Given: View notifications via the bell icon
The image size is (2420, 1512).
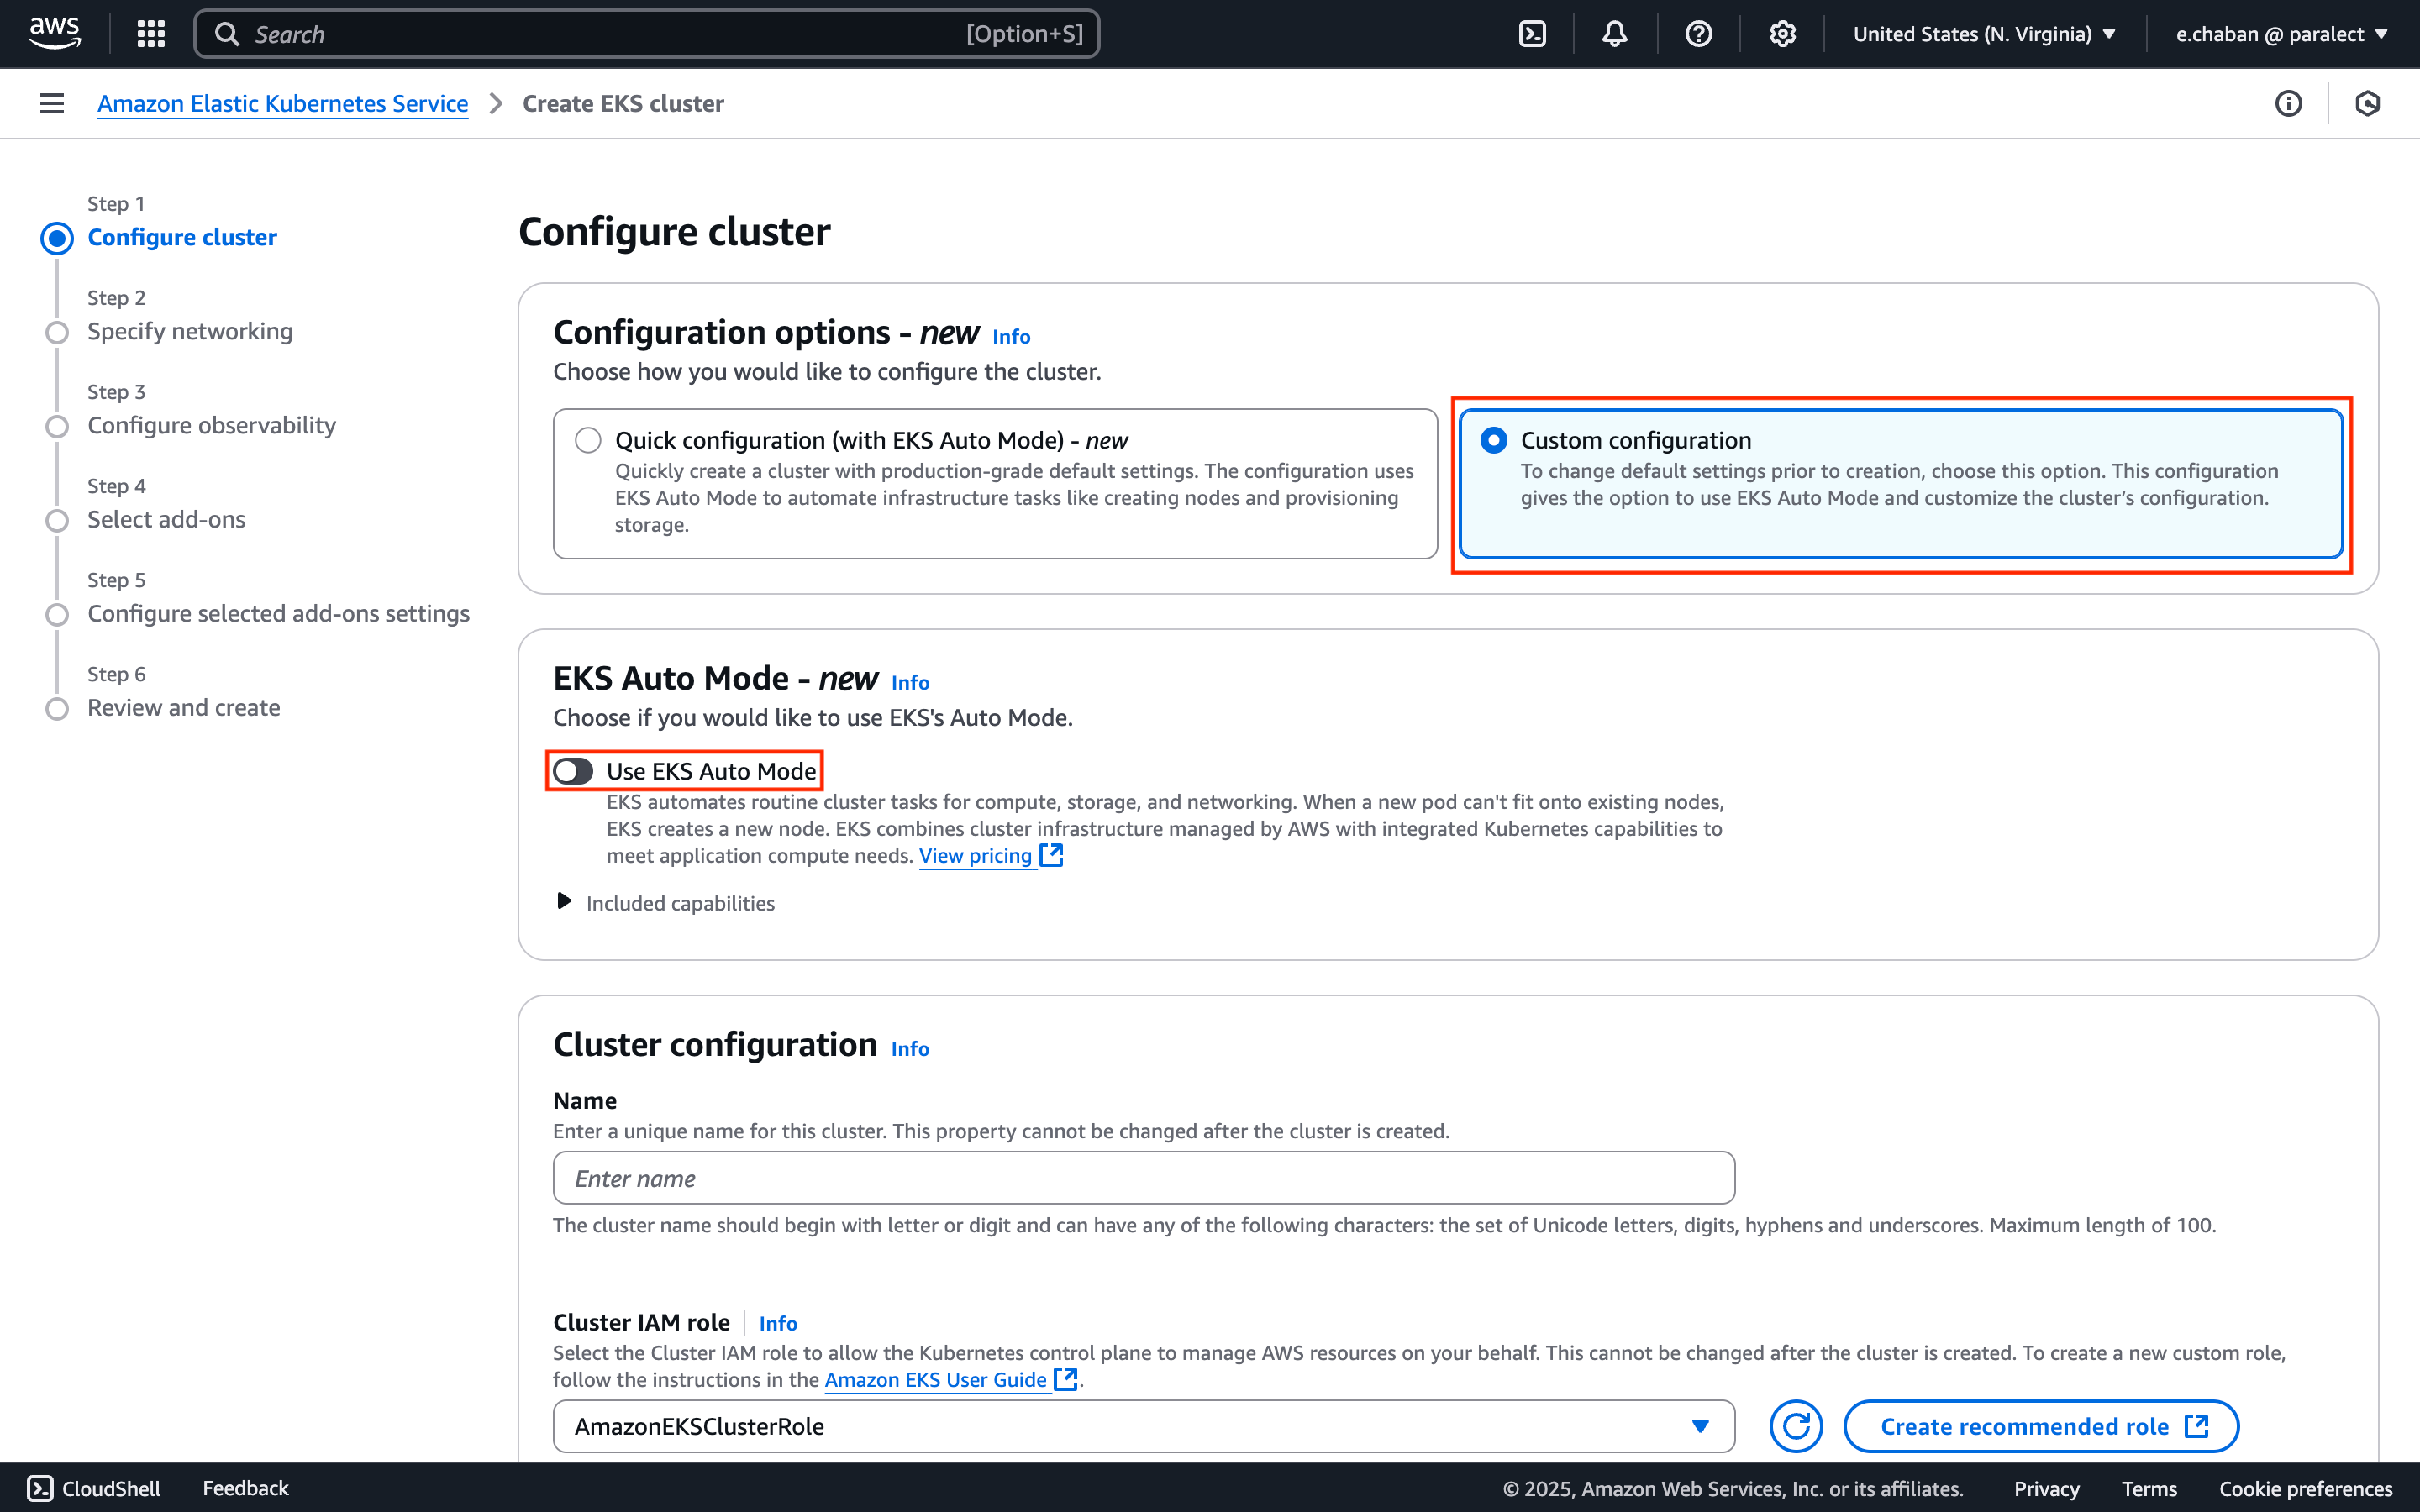Looking at the screenshot, I should pyautogui.click(x=1614, y=33).
